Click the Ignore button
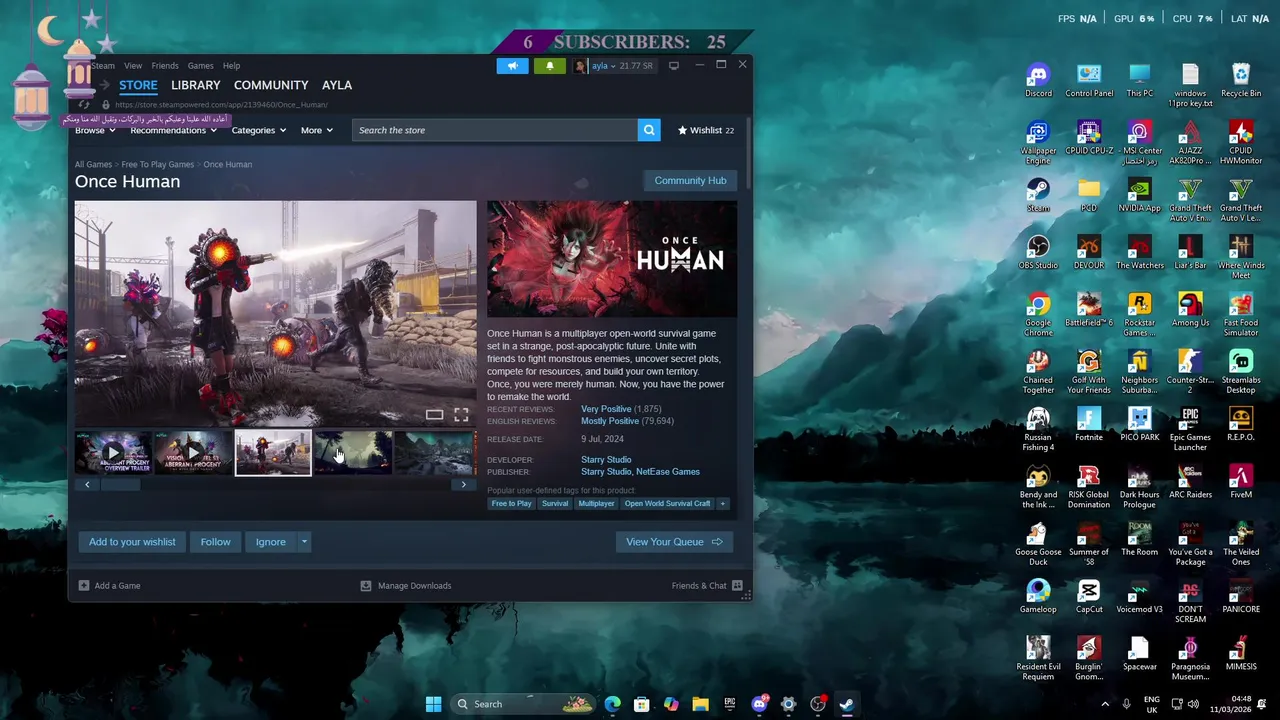 (270, 542)
